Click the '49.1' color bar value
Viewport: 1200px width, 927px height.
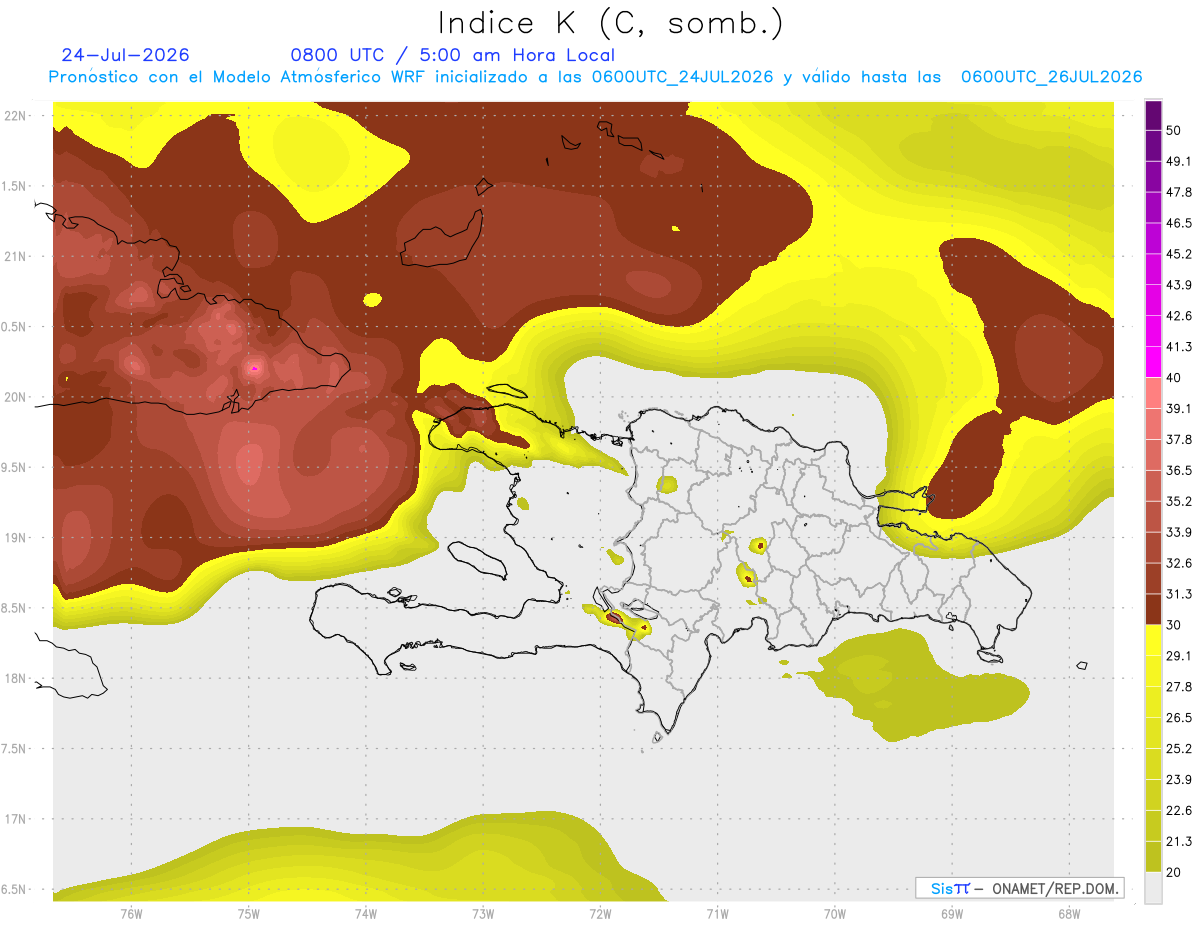tap(1179, 161)
